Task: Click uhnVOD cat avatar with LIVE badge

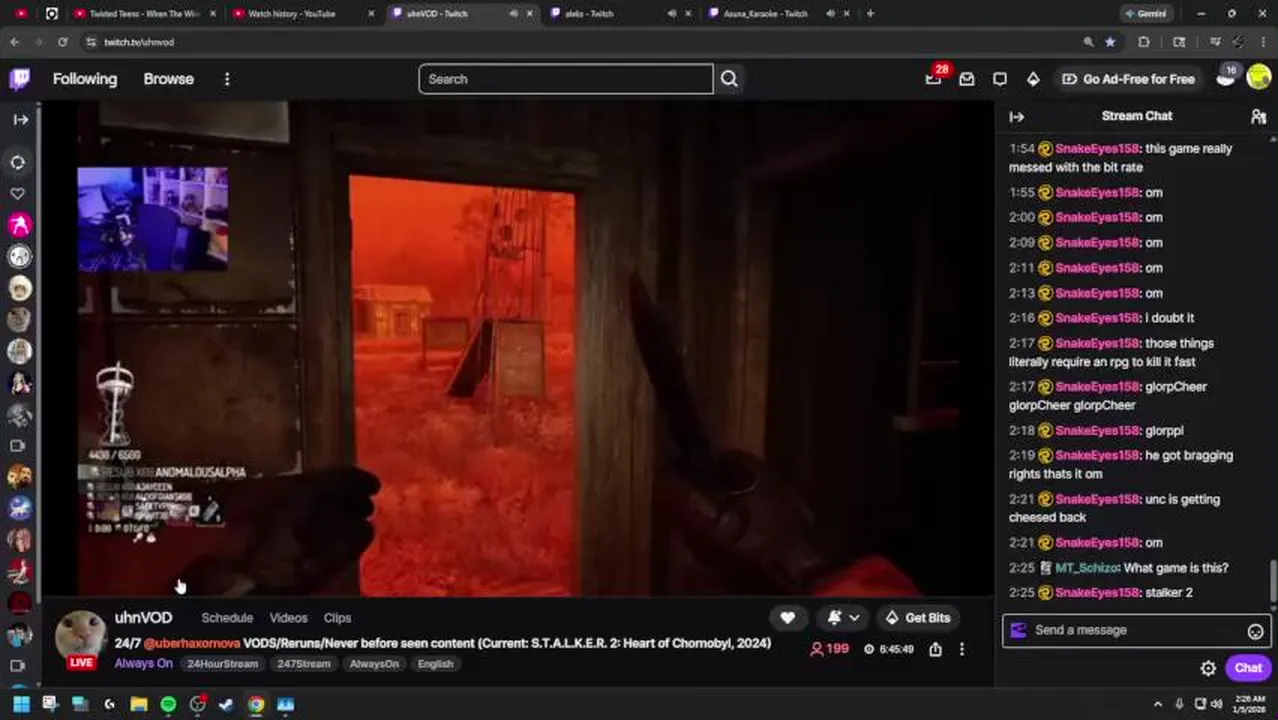Action: (x=80, y=639)
